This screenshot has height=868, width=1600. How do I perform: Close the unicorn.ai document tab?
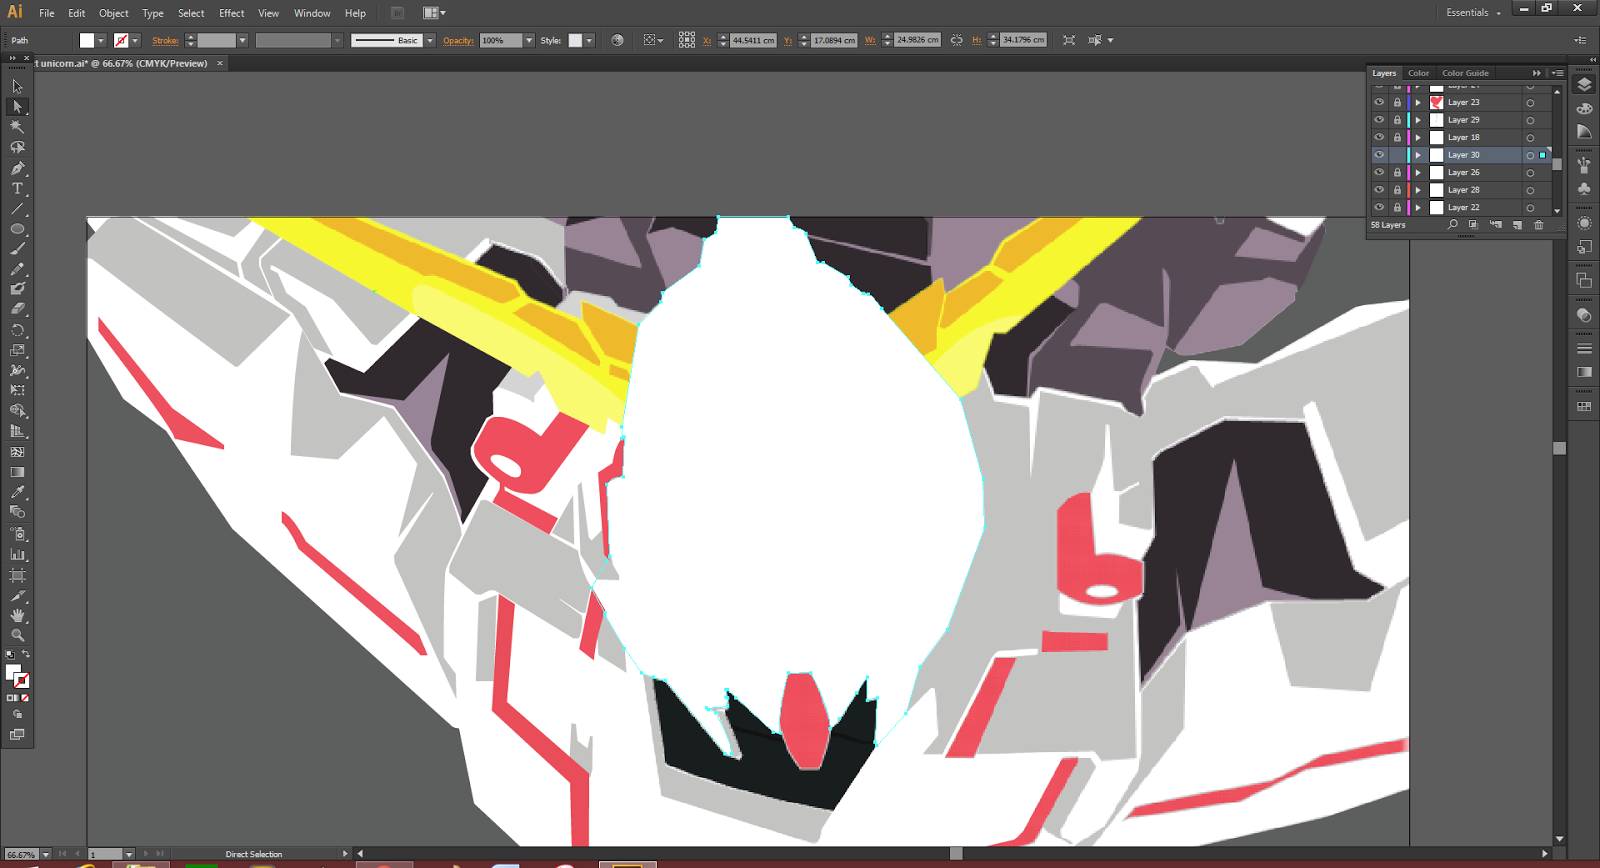(x=220, y=63)
